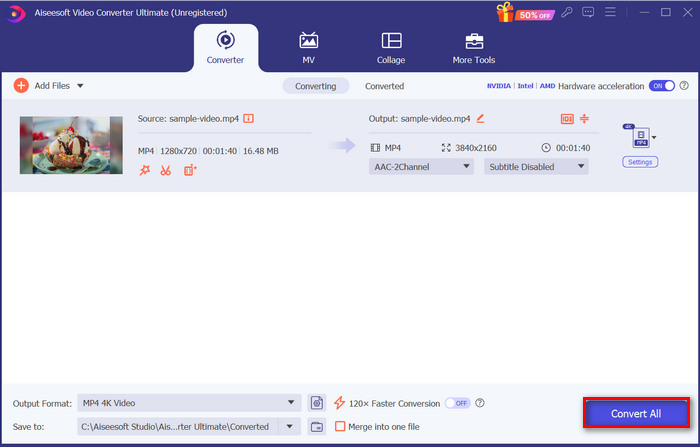This screenshot has width=700, height=447.
Task: Open AAC-2Channel audio track dropdown
Action: tap(421, 167)
